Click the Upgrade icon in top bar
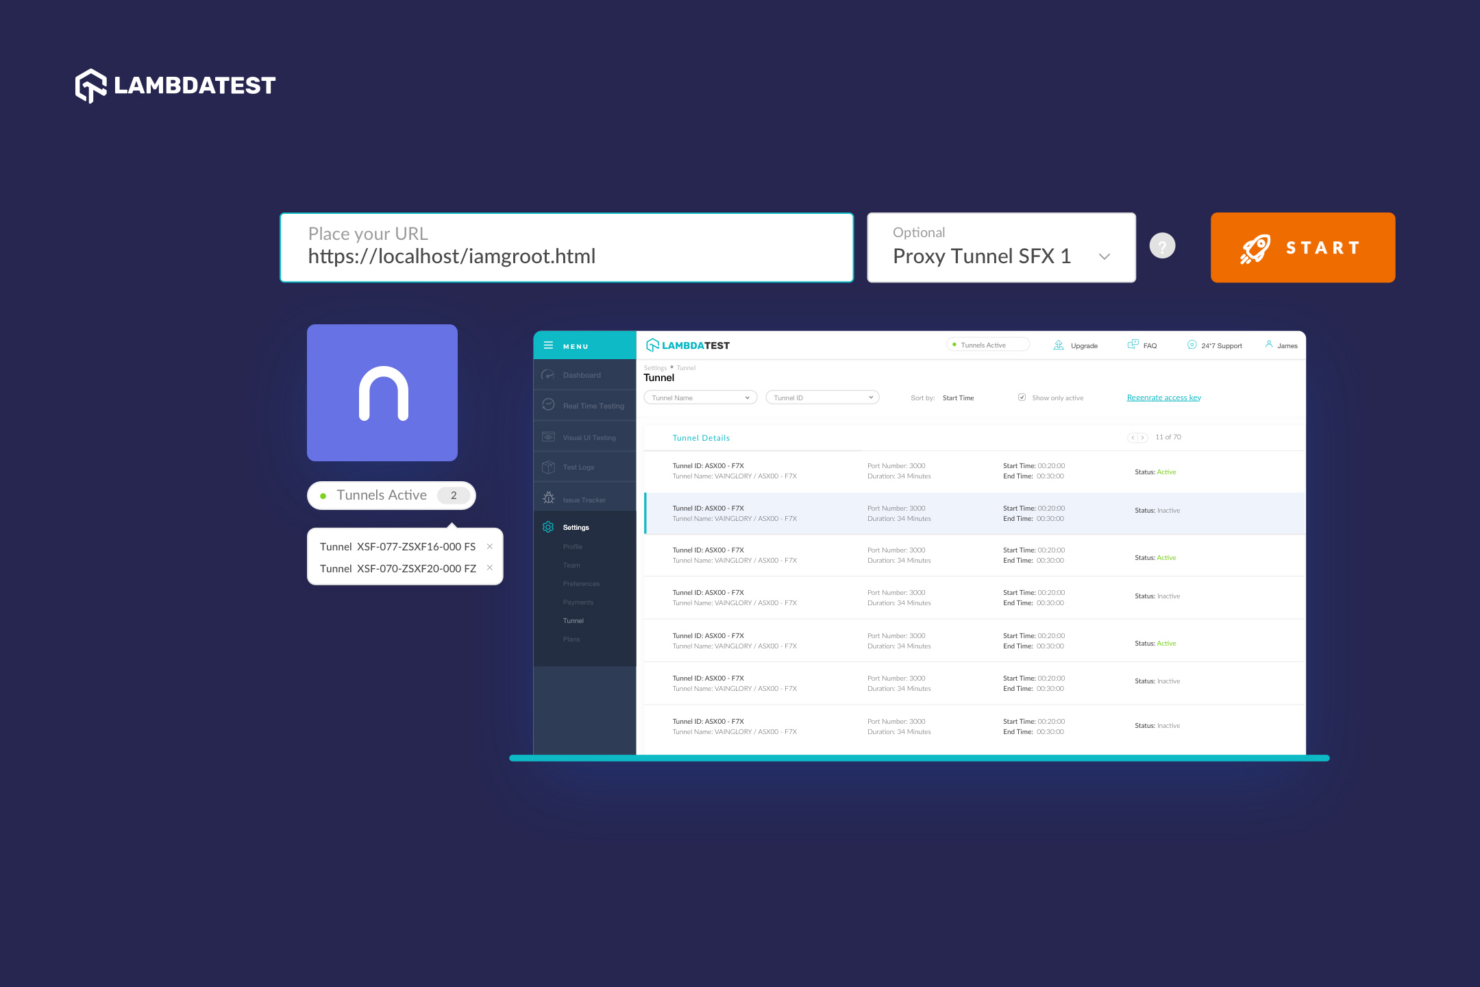The image size is (1480, 987). point(1058,345)
